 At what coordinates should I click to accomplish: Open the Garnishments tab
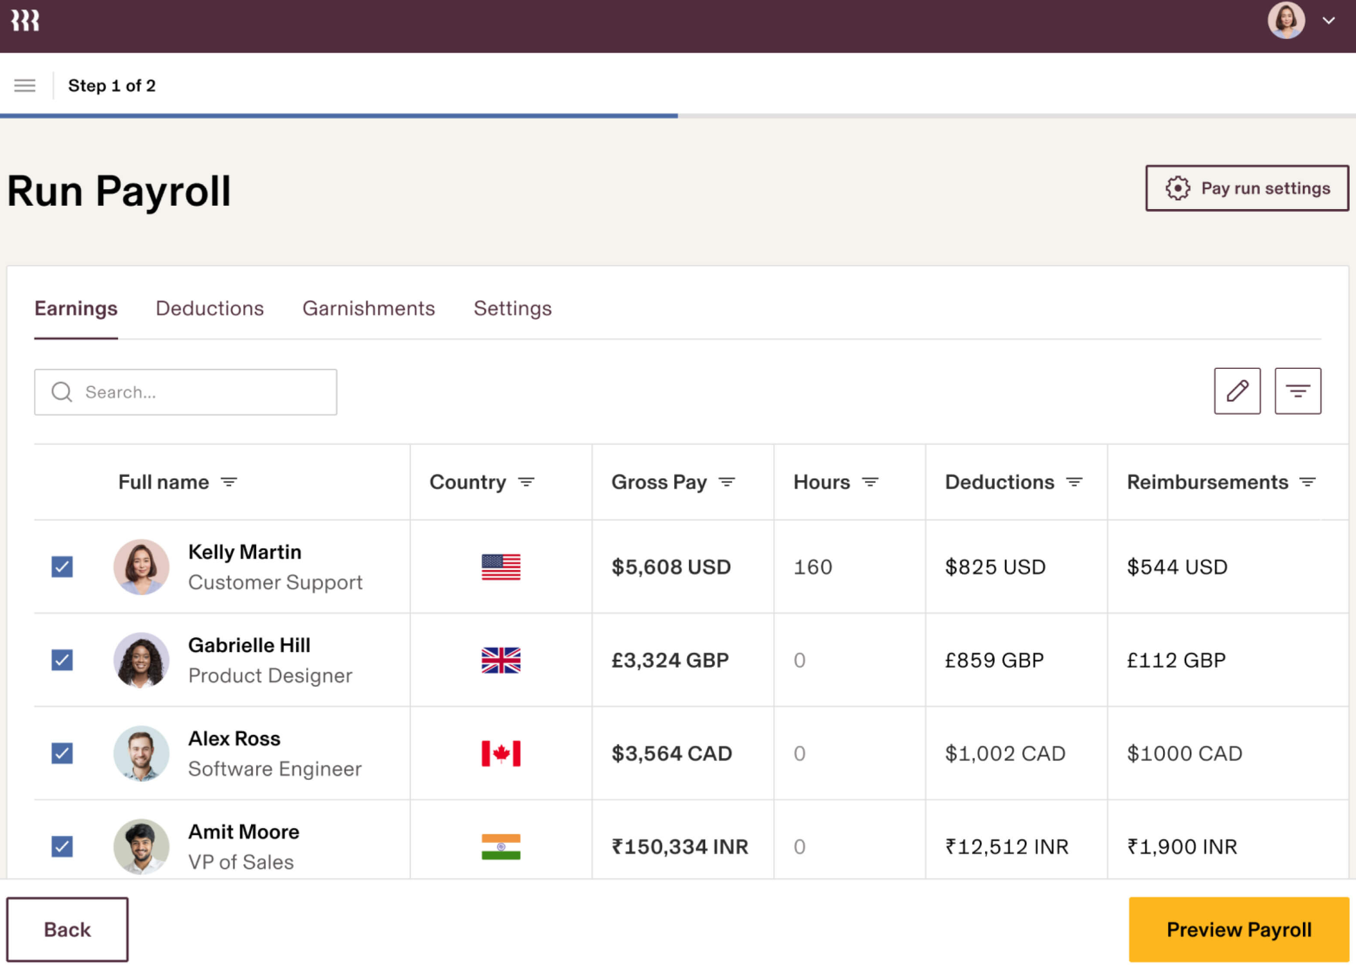coord(368,308)
